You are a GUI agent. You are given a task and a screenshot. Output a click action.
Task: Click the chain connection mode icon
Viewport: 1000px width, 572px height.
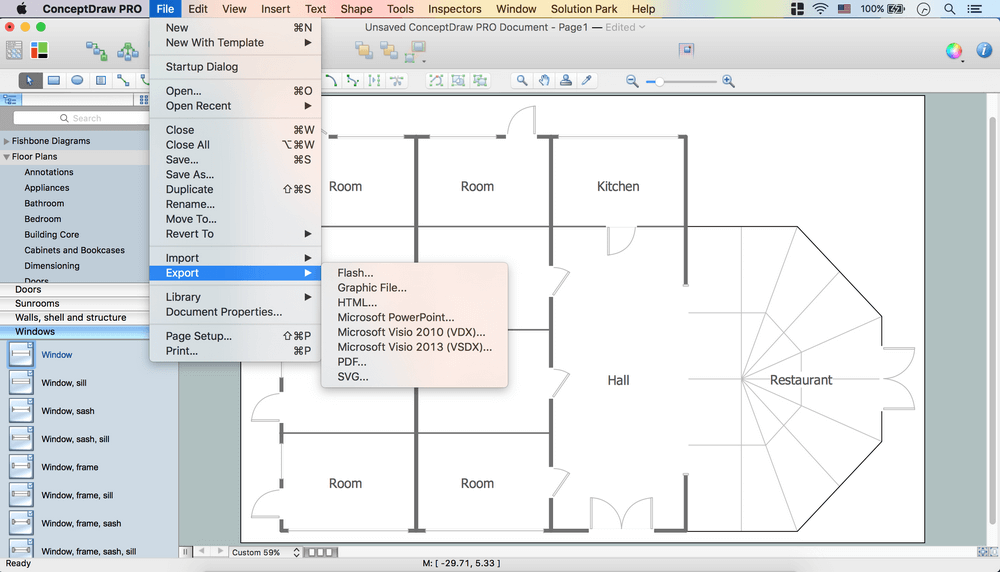coord(96,51)
